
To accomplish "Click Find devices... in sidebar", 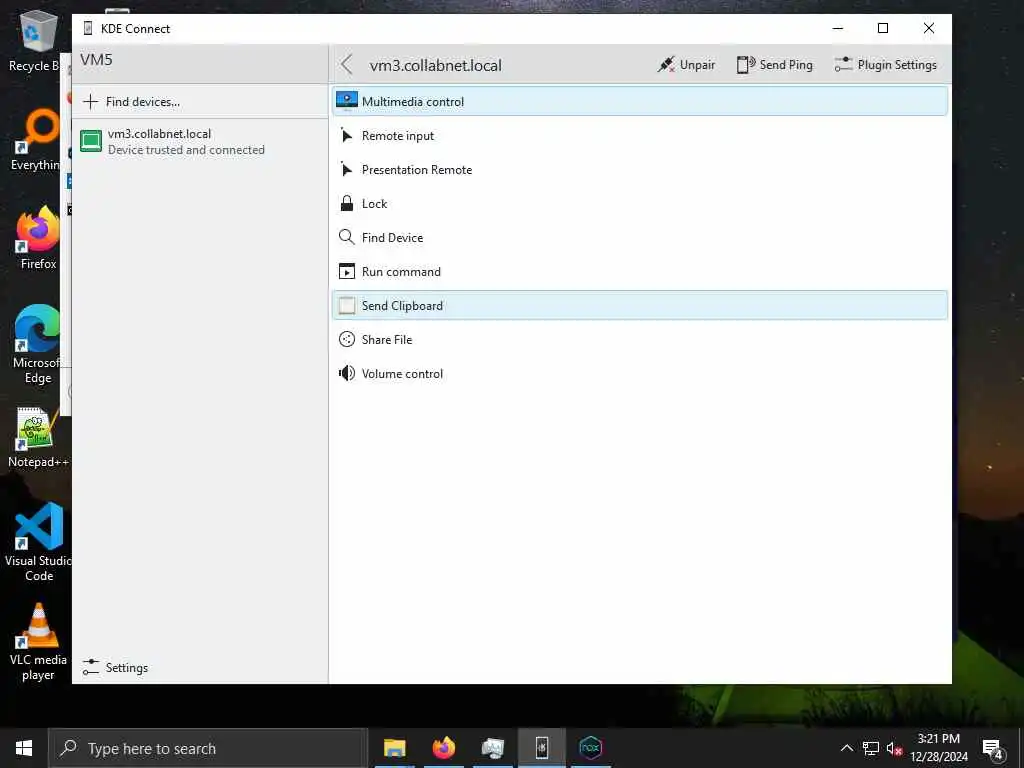I will click(200, 101).
